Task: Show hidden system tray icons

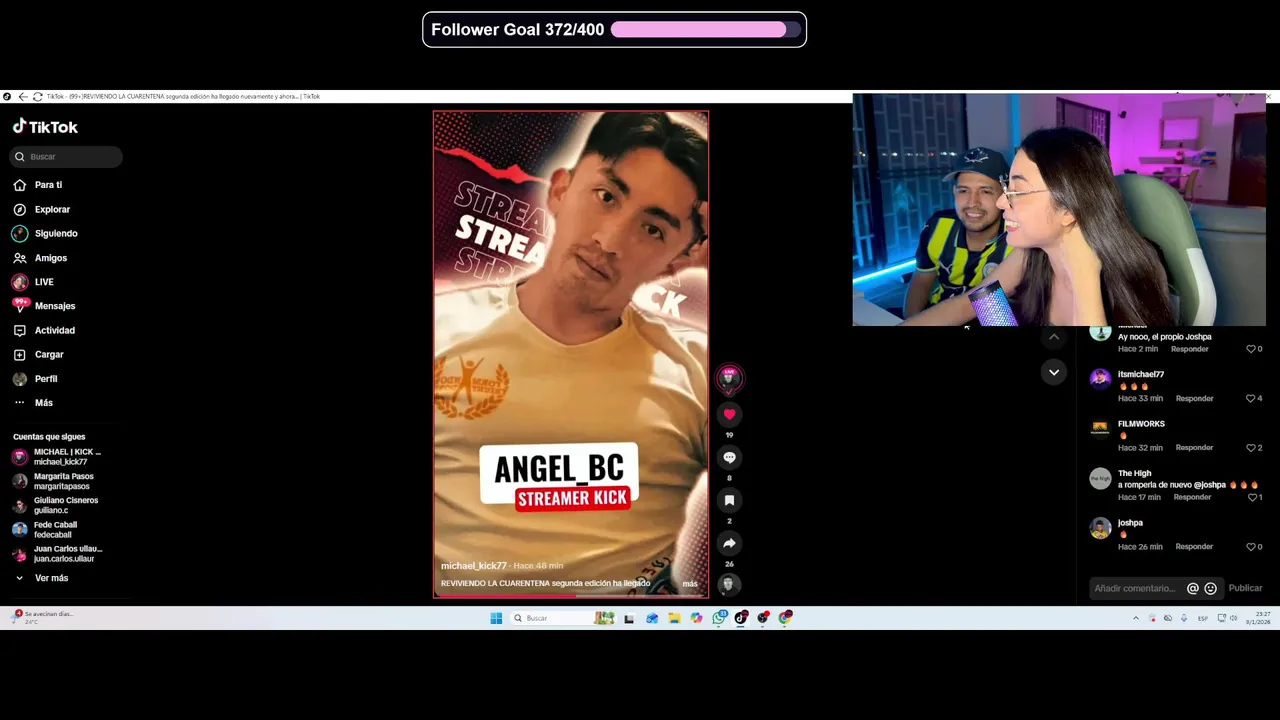Action: point(1135,618)
